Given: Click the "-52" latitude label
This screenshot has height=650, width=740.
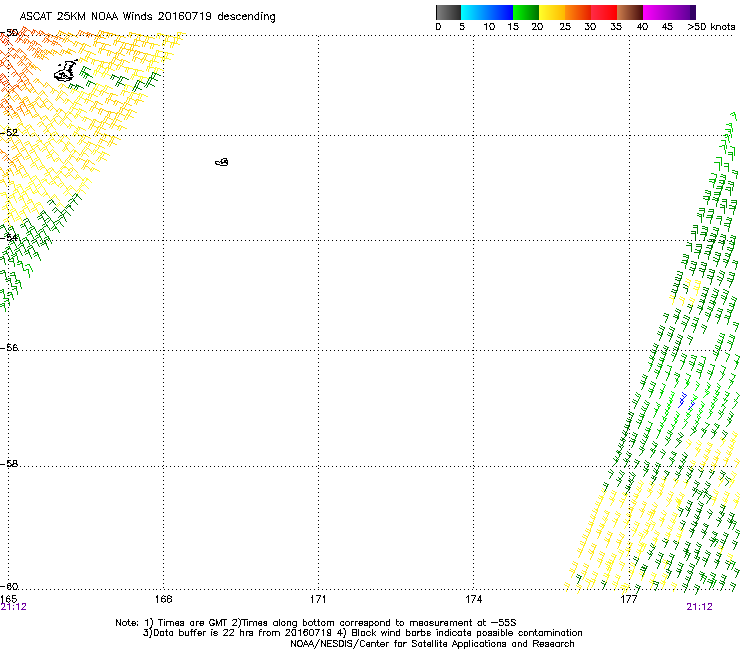Looking at the screenshot, I should point(9,133).
